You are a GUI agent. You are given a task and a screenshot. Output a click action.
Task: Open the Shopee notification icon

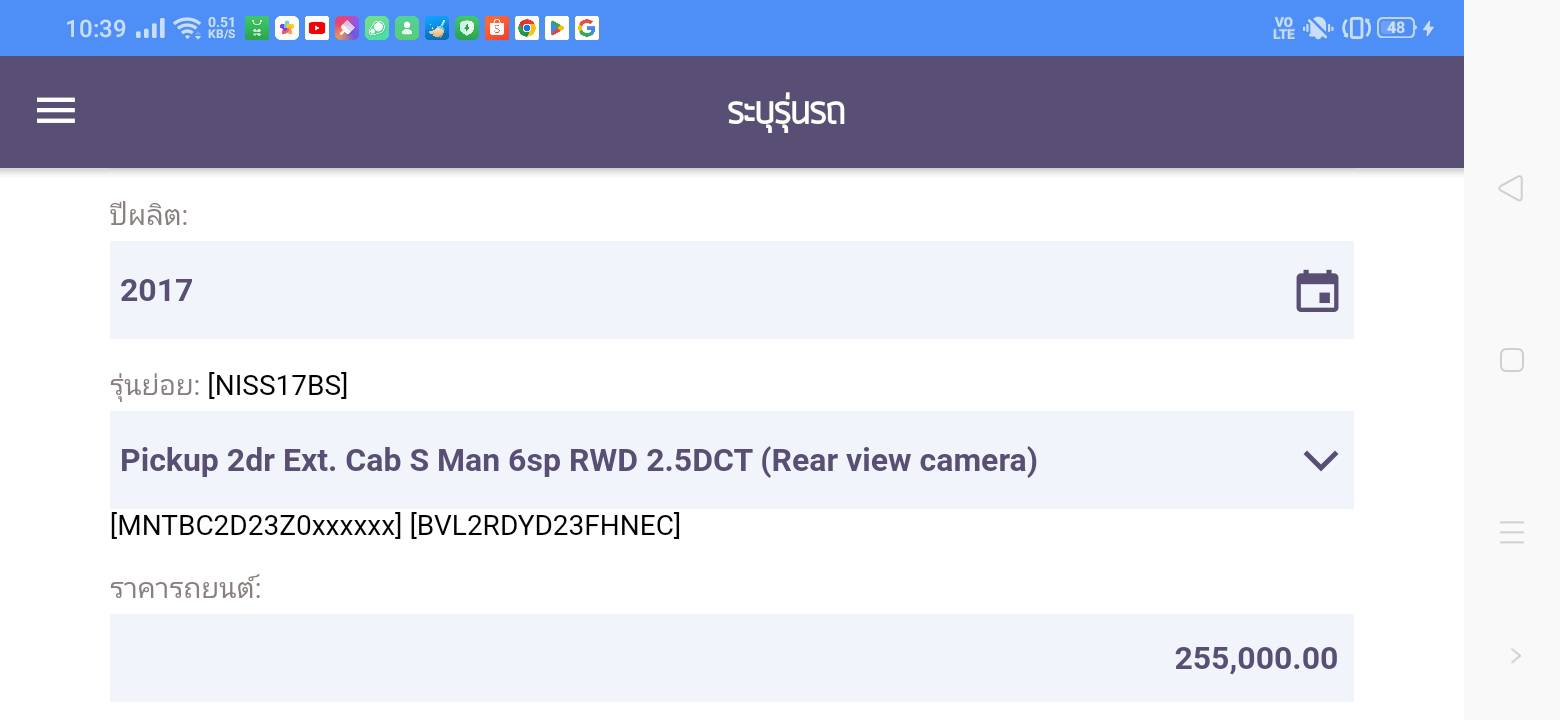pos(497,28)
